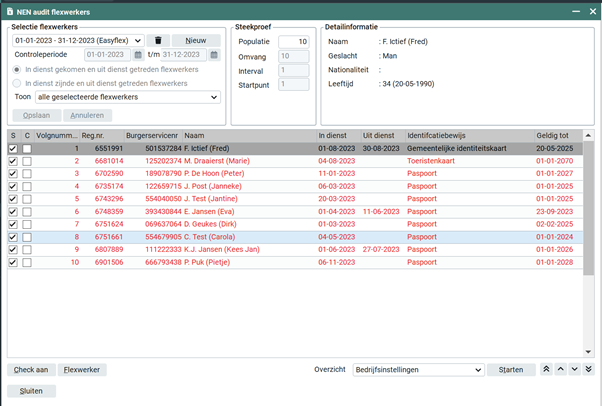The height and width of the screenshot is (406, 602).
Task: Tick C checkbox for F. Ictief row
Action: pos(27,148)
